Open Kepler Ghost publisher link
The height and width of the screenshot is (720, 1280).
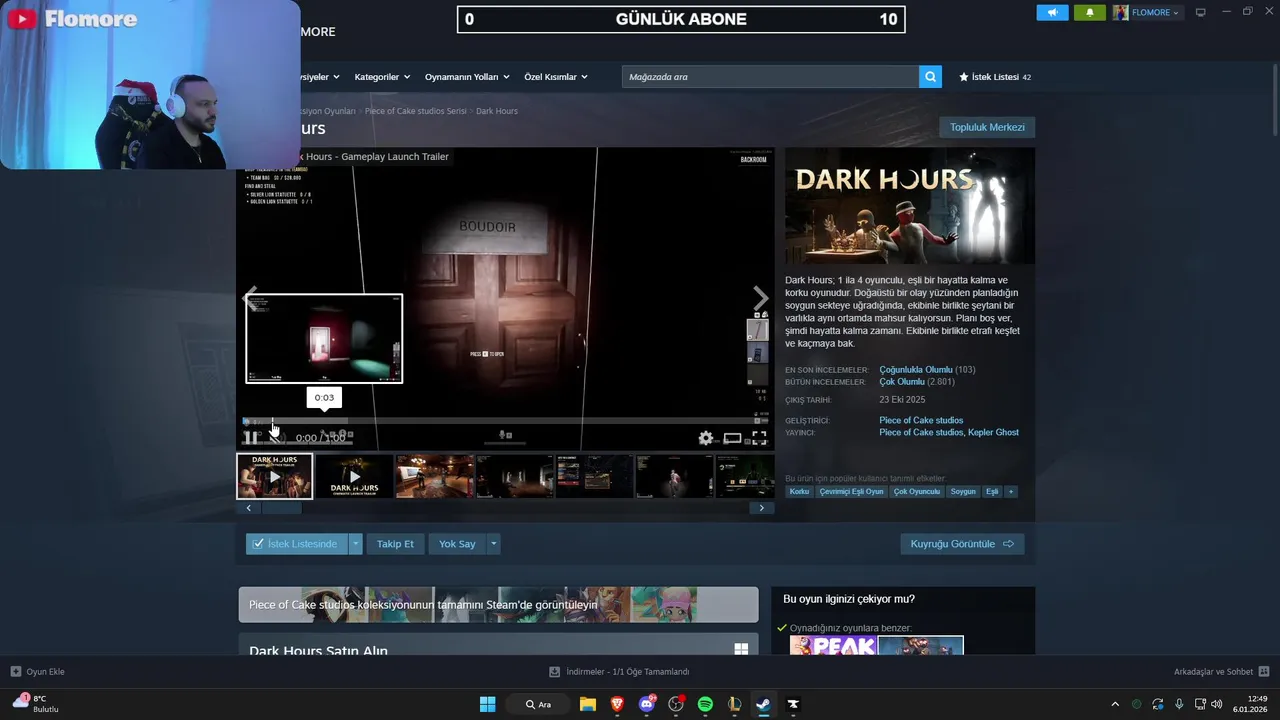(x=993, y=432)
